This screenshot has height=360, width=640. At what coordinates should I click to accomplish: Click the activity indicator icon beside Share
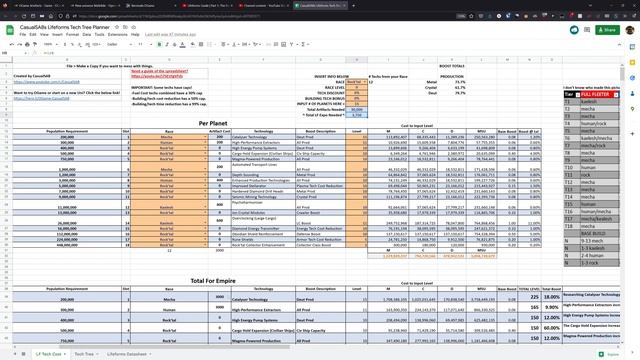pos(574,30)
